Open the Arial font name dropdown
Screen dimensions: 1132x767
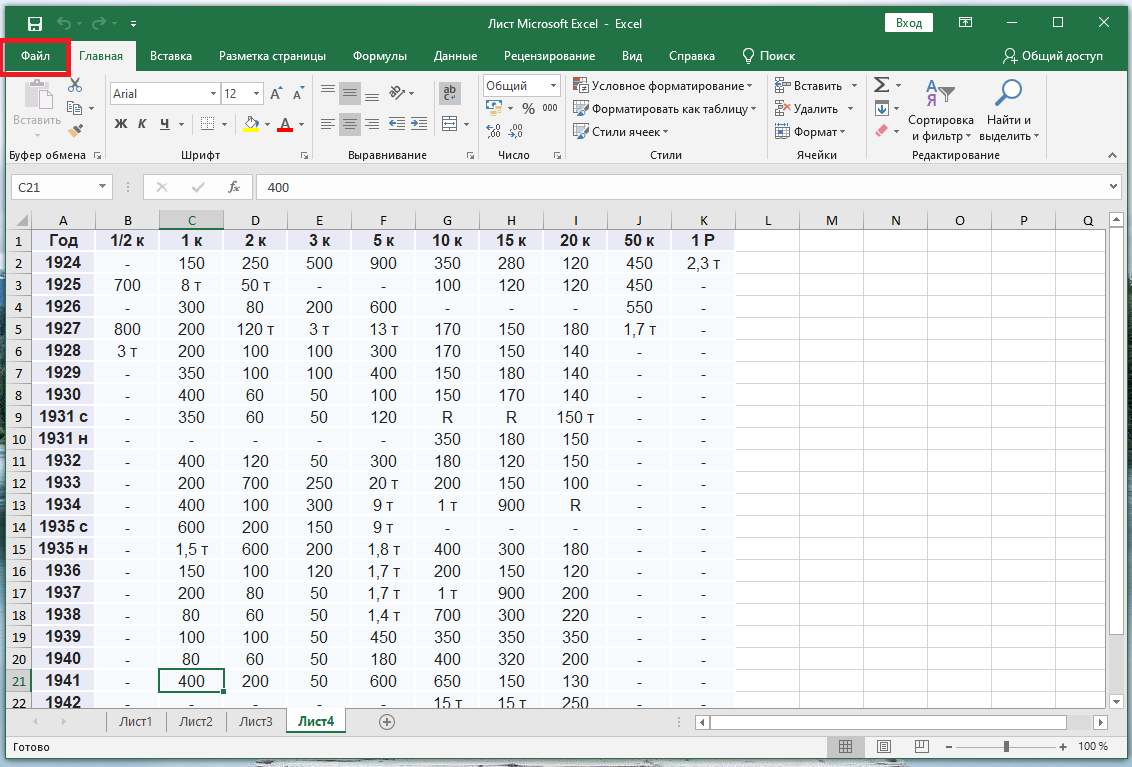213,93
